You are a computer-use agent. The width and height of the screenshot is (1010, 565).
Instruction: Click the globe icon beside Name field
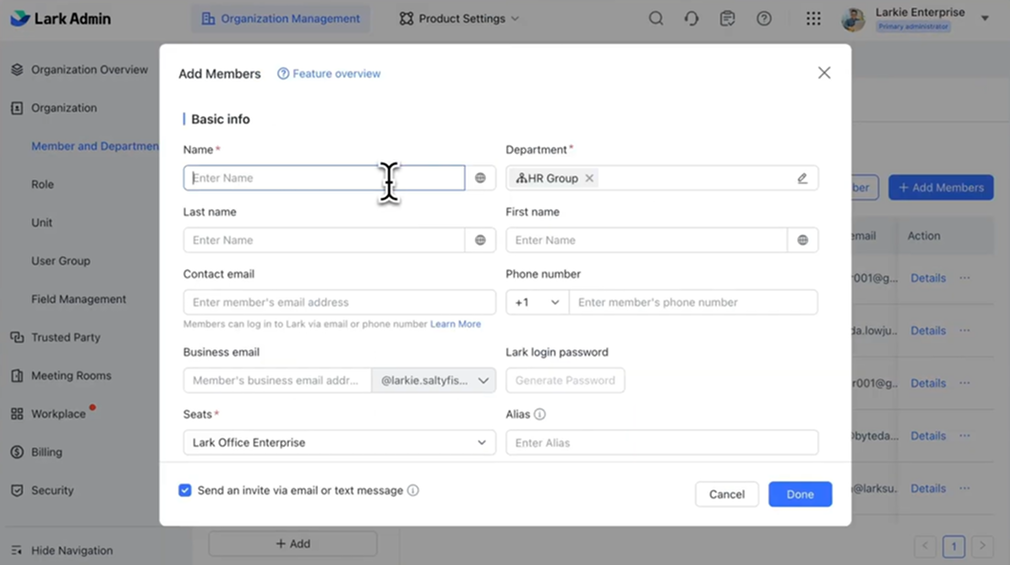480,178
